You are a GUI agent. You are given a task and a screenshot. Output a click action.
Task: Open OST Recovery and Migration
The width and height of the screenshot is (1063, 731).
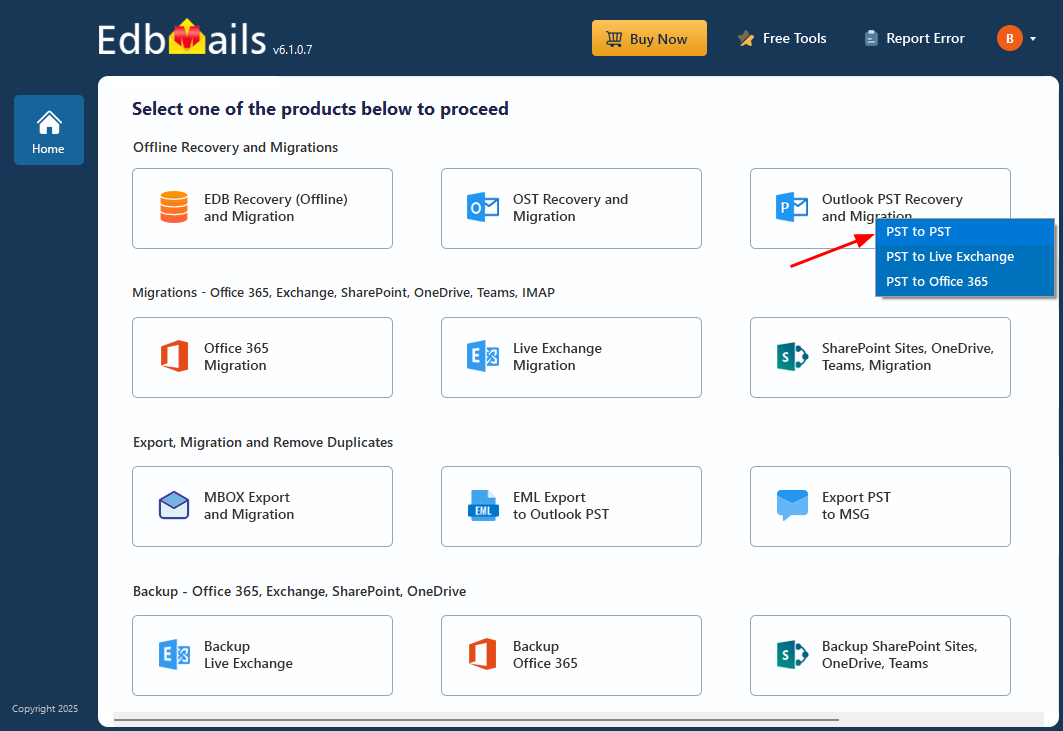[x=571, y=208]
